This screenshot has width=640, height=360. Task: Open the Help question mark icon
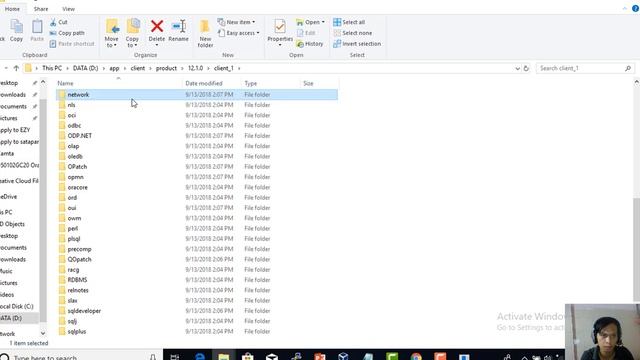click(x=635, y=9)
